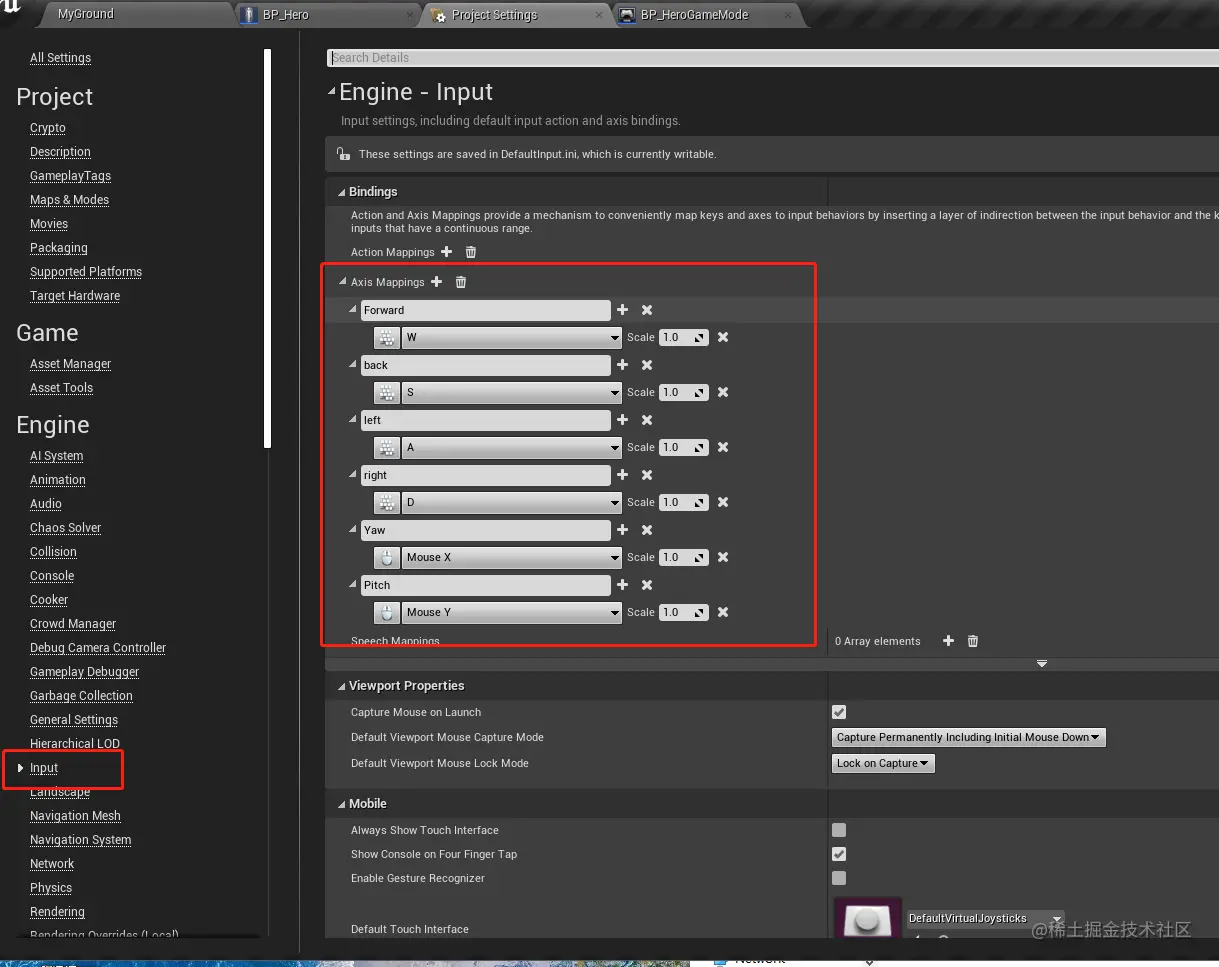
Task: Add a key to the back axis
Action: (623, 365)
